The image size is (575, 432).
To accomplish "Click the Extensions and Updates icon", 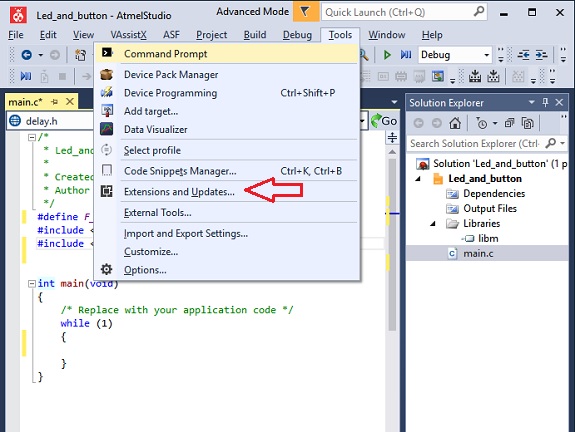I will point(107,191).
